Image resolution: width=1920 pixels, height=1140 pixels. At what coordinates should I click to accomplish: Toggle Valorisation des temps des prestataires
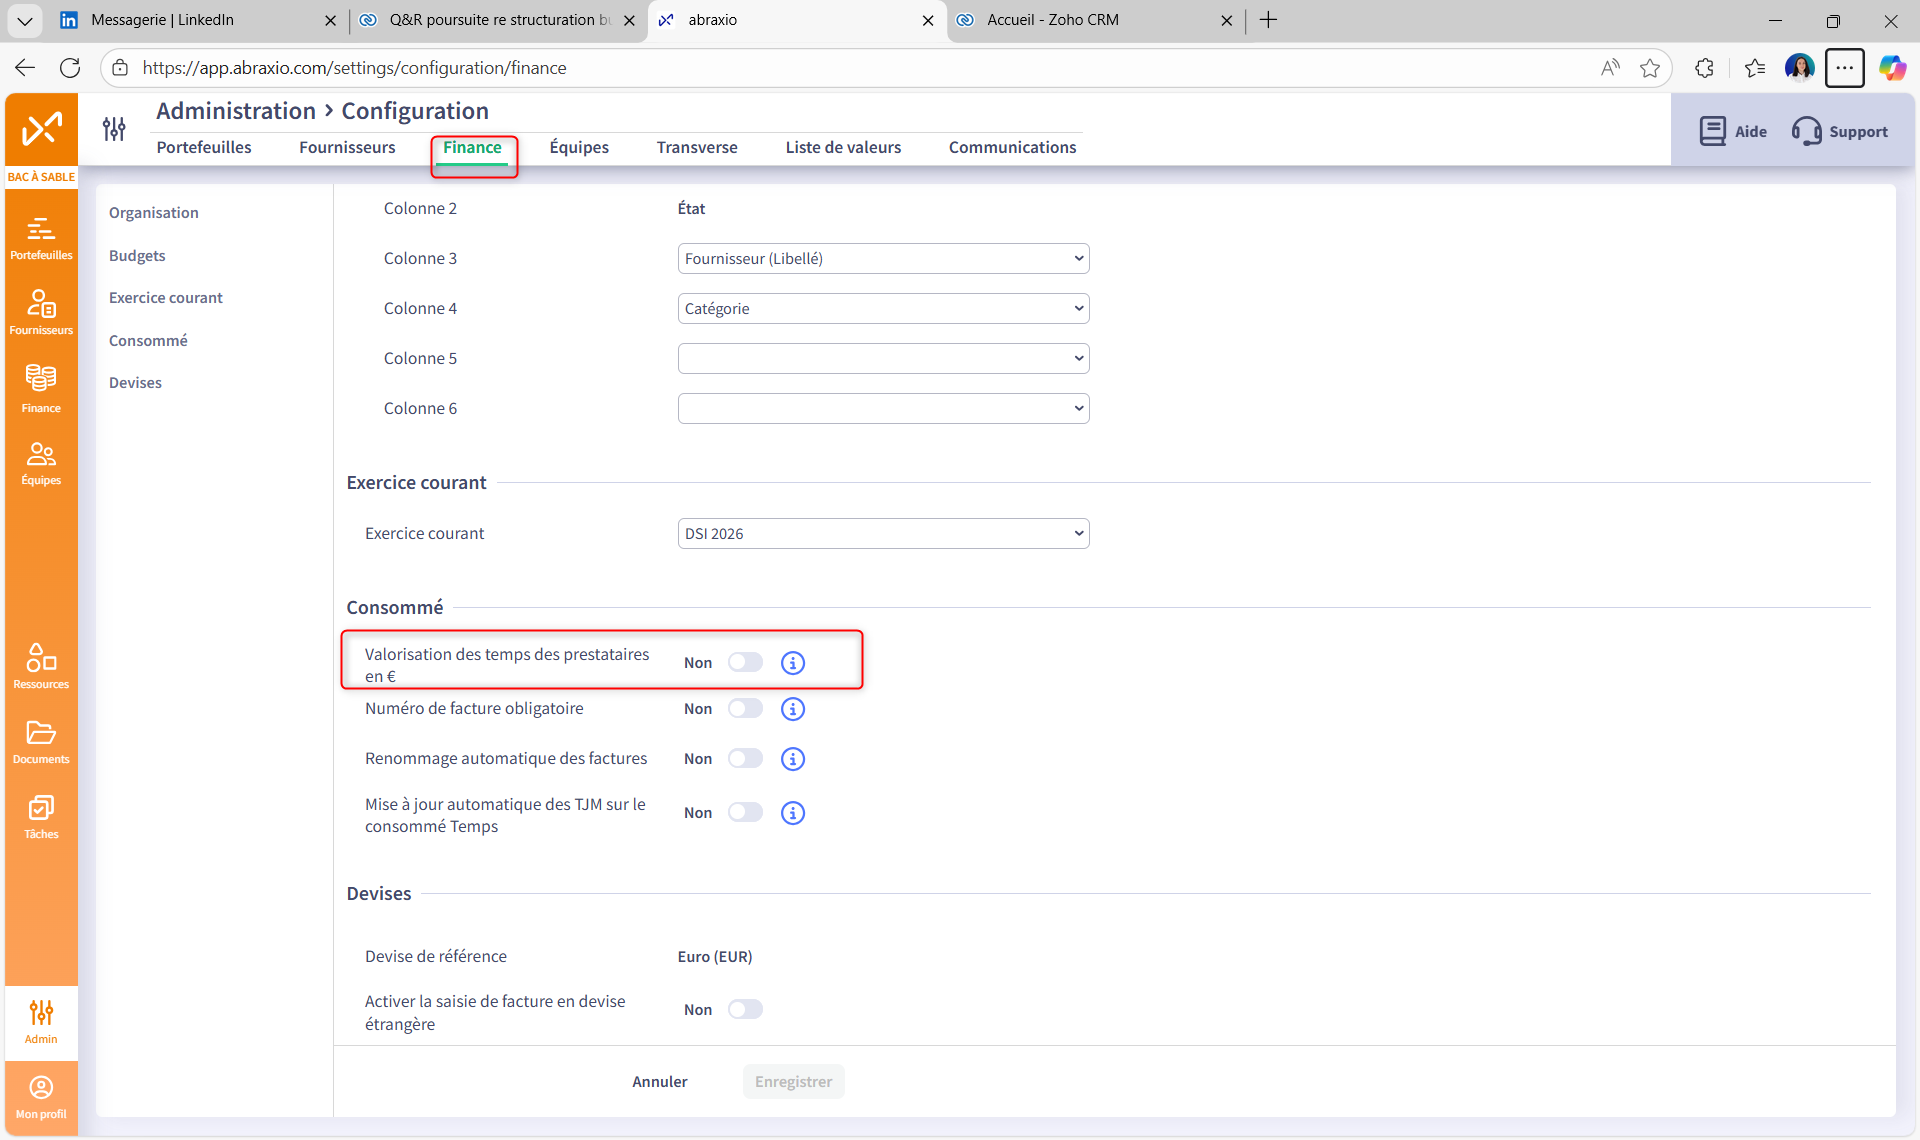click(745, 662)
